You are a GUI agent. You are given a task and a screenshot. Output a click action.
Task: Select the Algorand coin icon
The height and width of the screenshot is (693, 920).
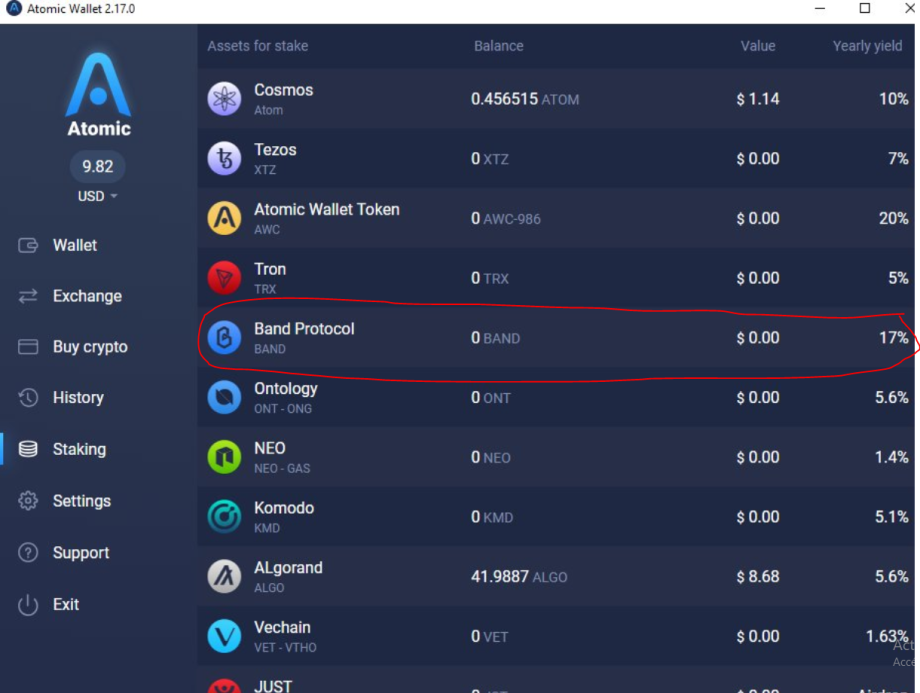click(224, 576)
